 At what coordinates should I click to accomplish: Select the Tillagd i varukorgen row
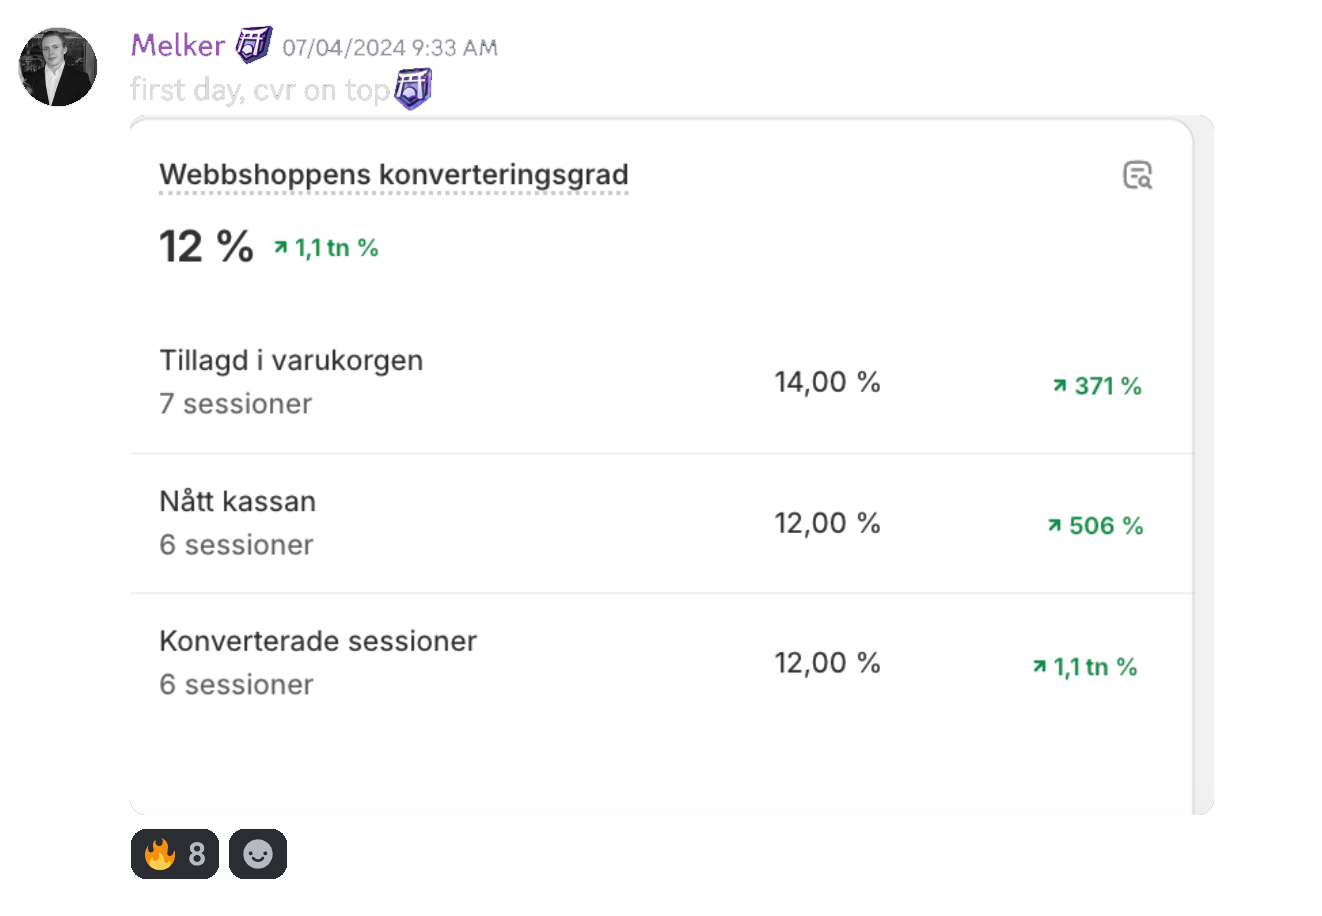[x=661, y=383]
